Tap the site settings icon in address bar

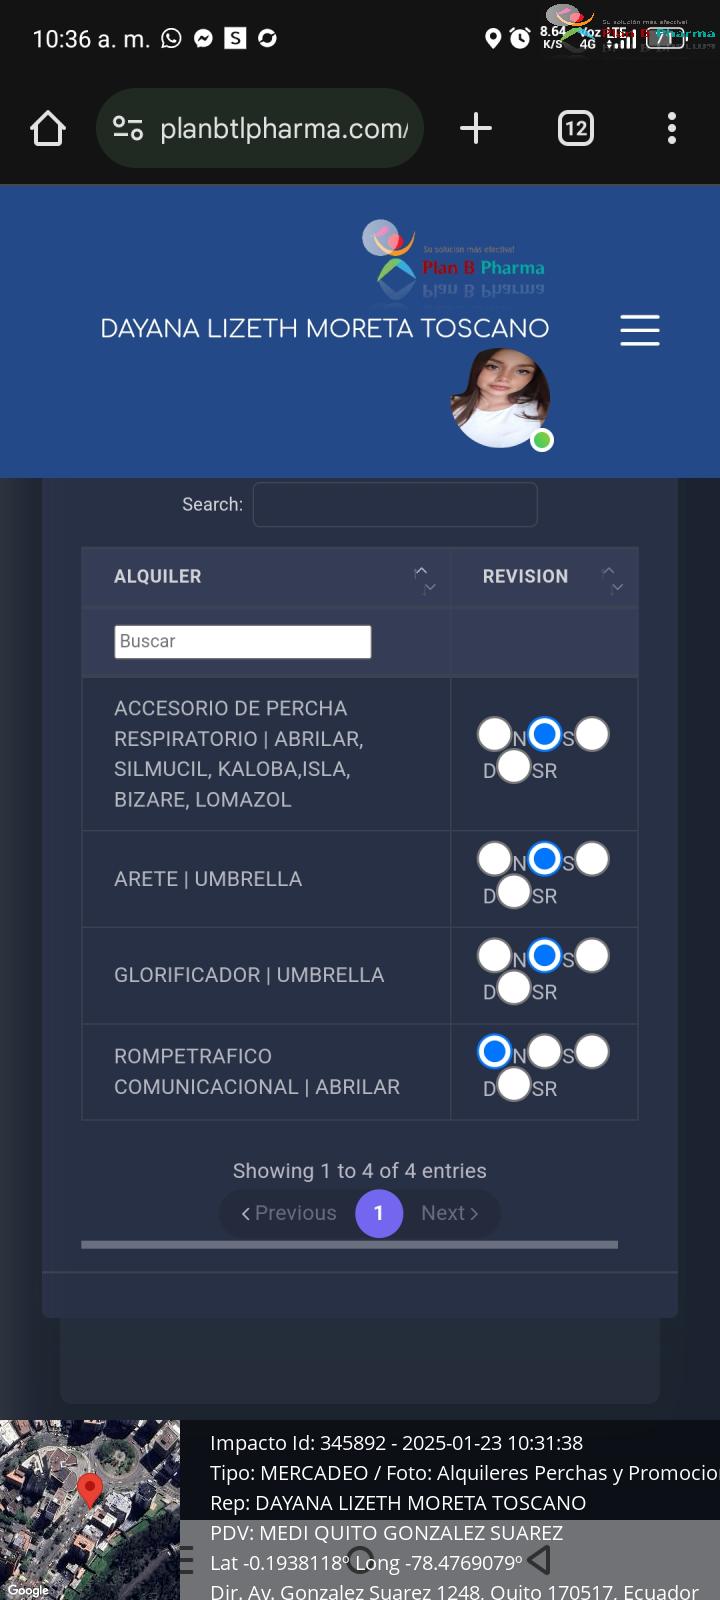click(x=128, y=128)
